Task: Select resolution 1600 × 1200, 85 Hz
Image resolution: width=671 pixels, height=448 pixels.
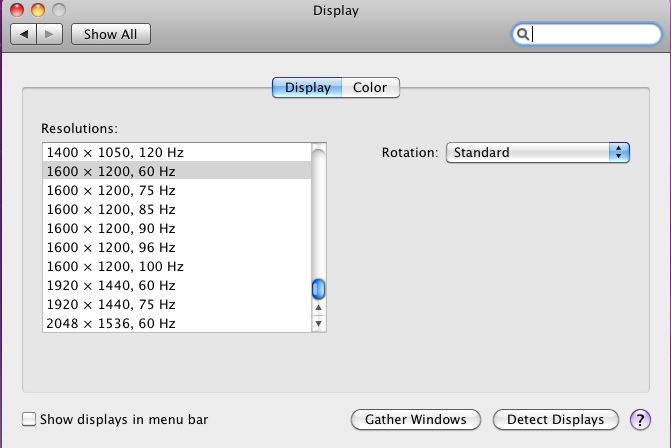Action: click(177, 209)
